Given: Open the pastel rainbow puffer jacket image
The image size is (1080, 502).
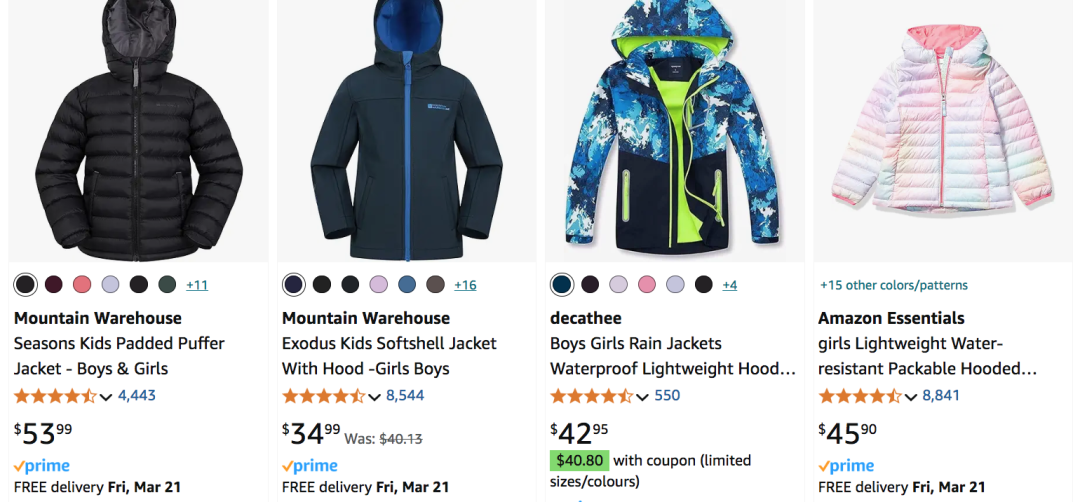Looking at the screenshot, I should 943,130.
